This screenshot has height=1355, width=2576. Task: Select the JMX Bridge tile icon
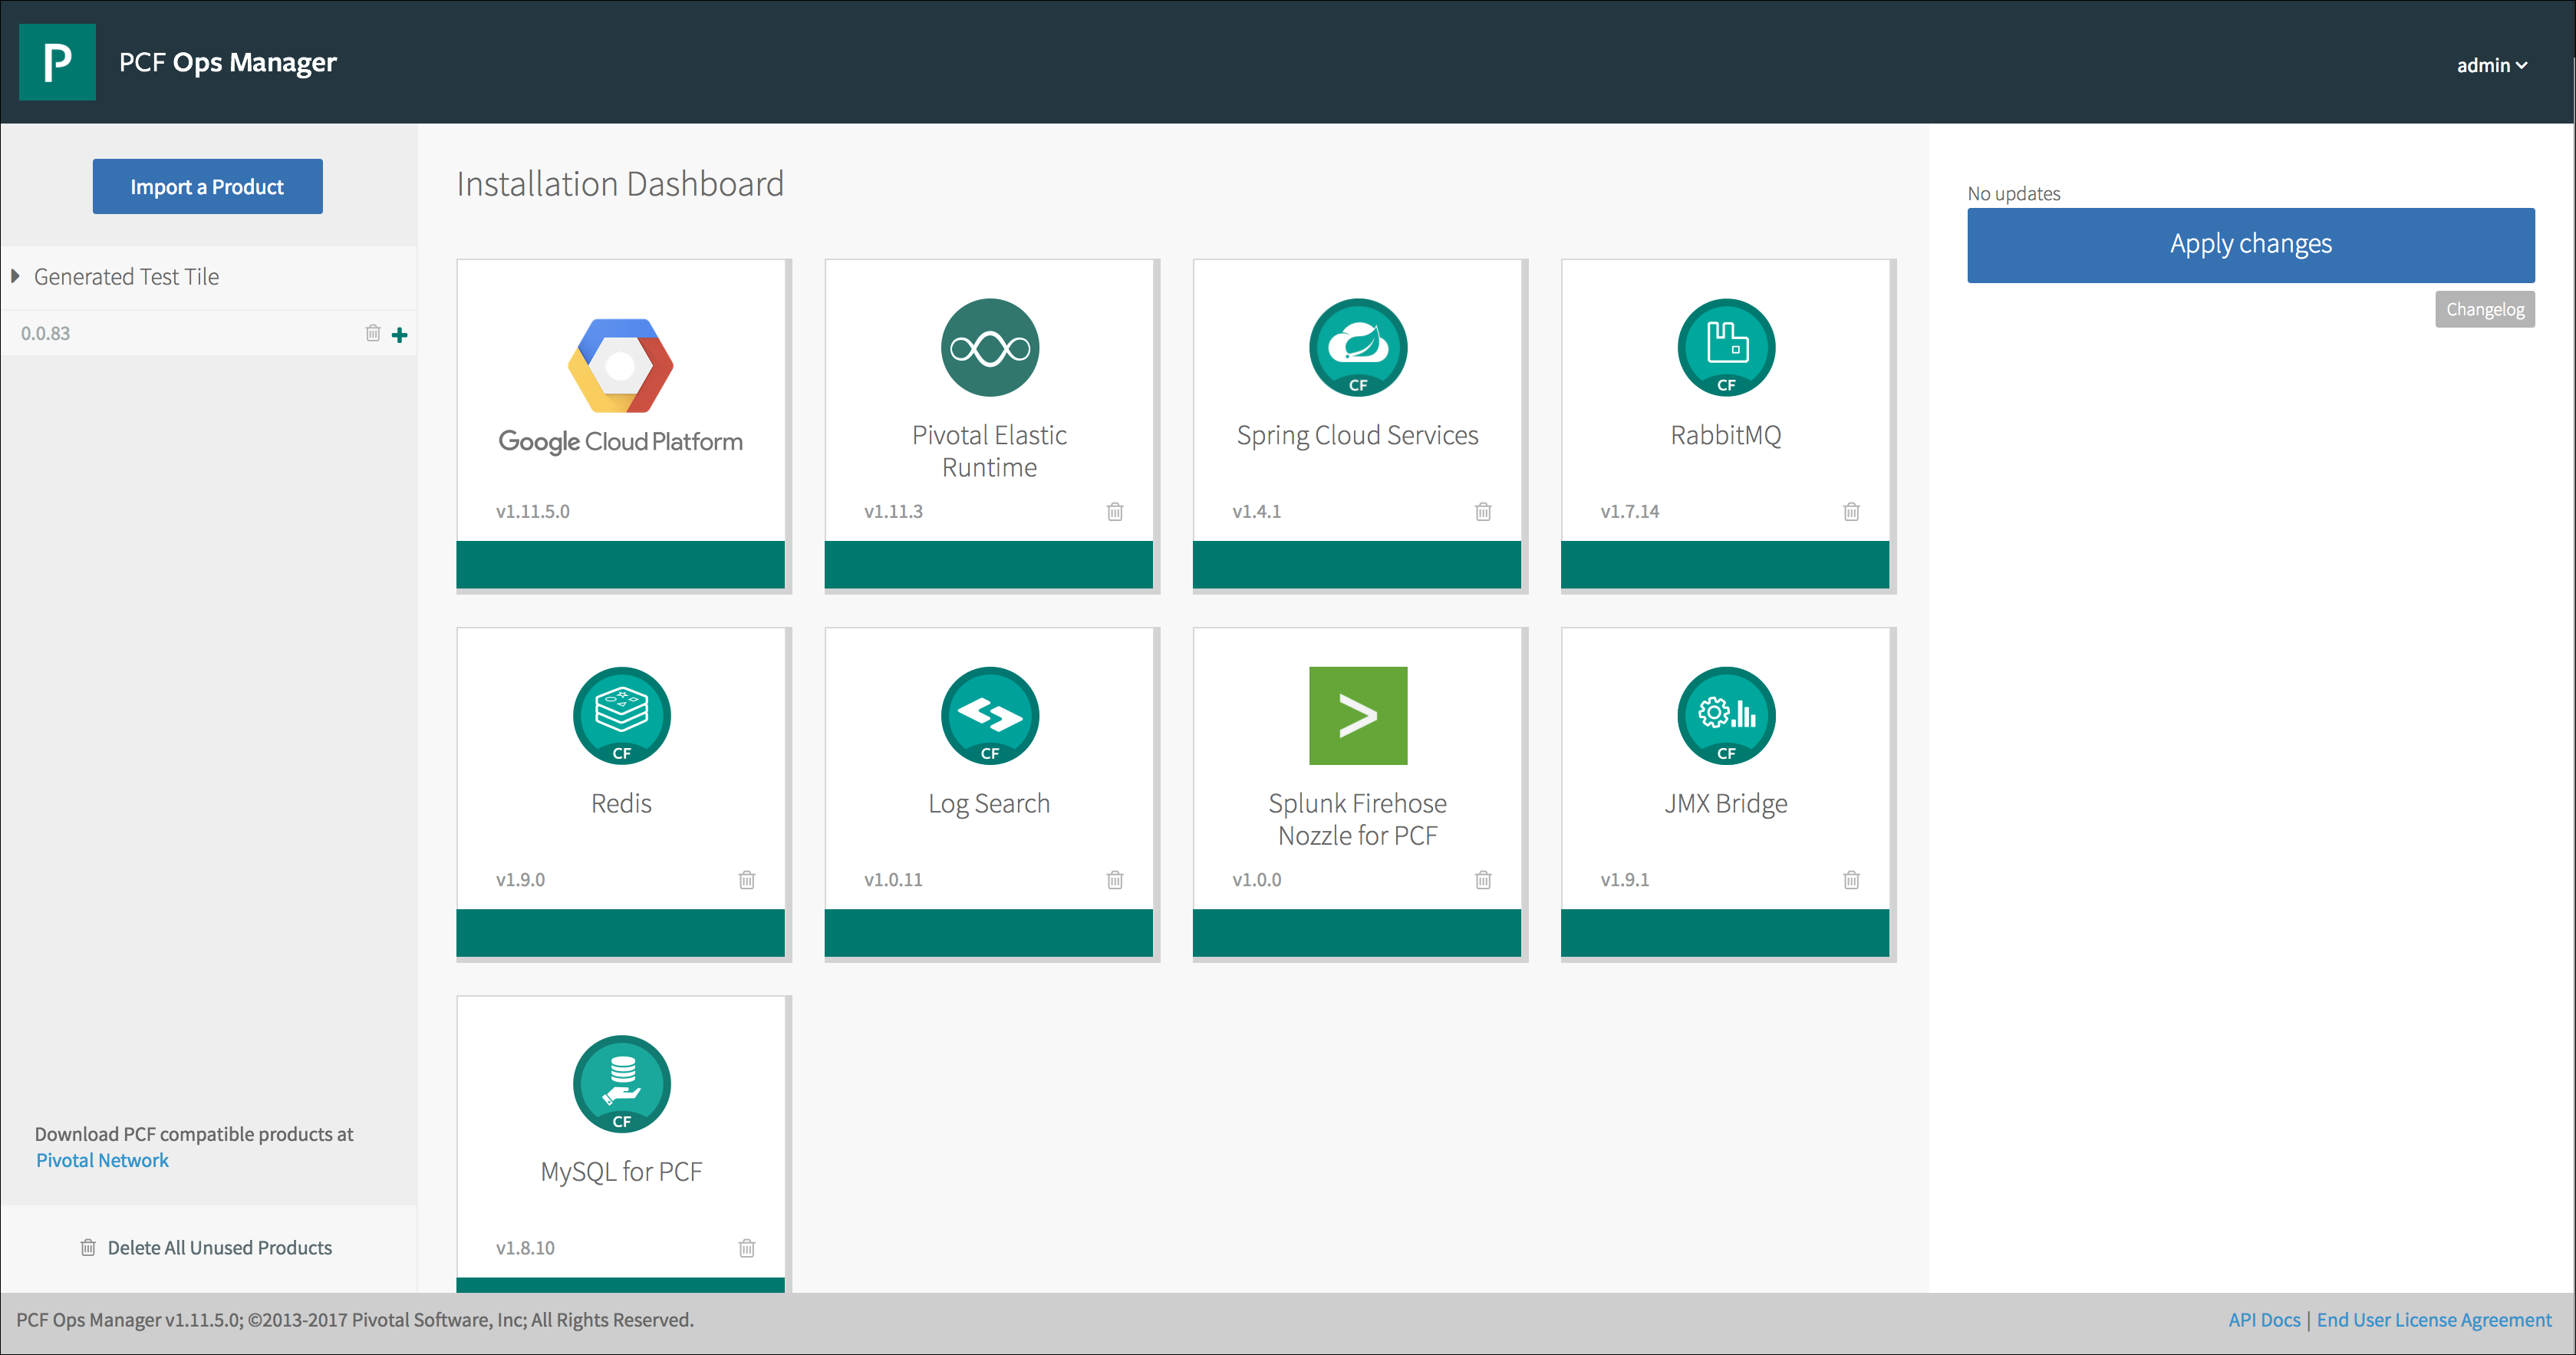tap(1726, 716)
